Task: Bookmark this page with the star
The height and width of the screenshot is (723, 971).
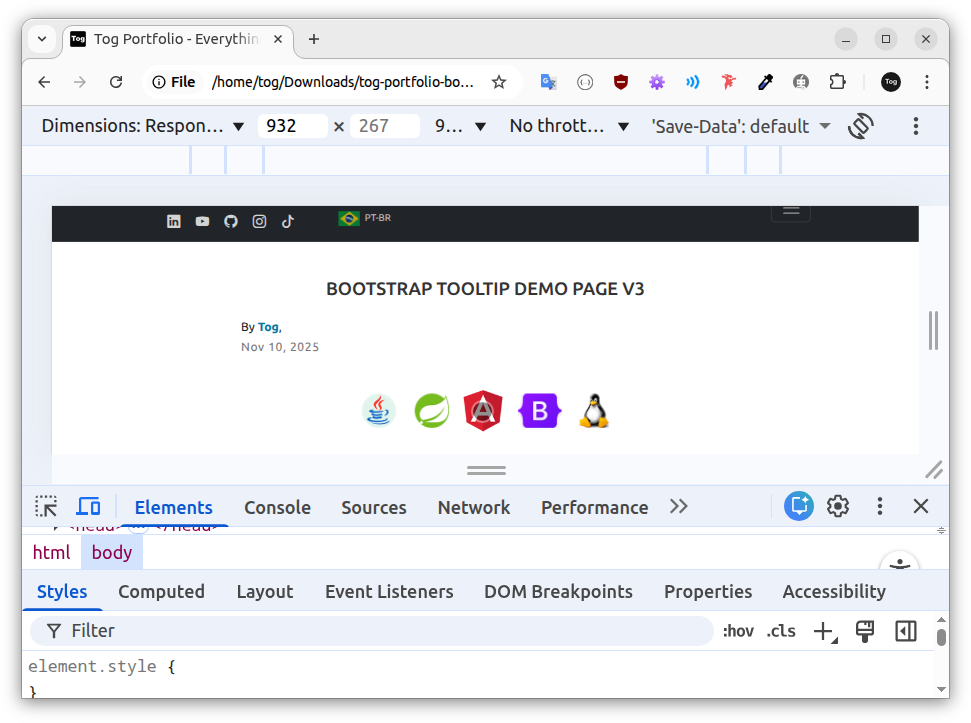Action: tap(499, 82)
